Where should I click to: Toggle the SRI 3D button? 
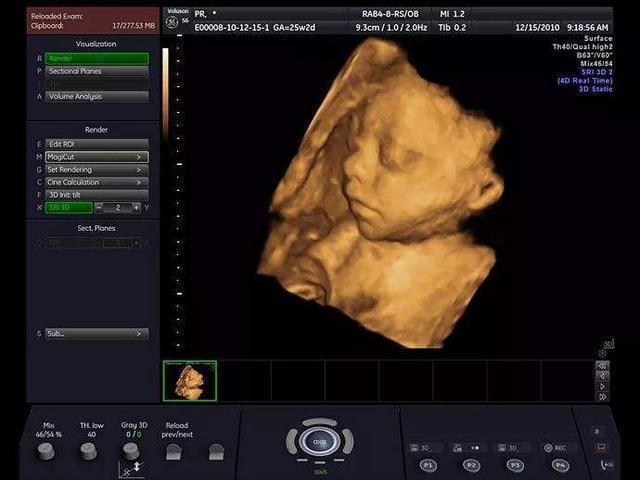[x=68, y=207]
